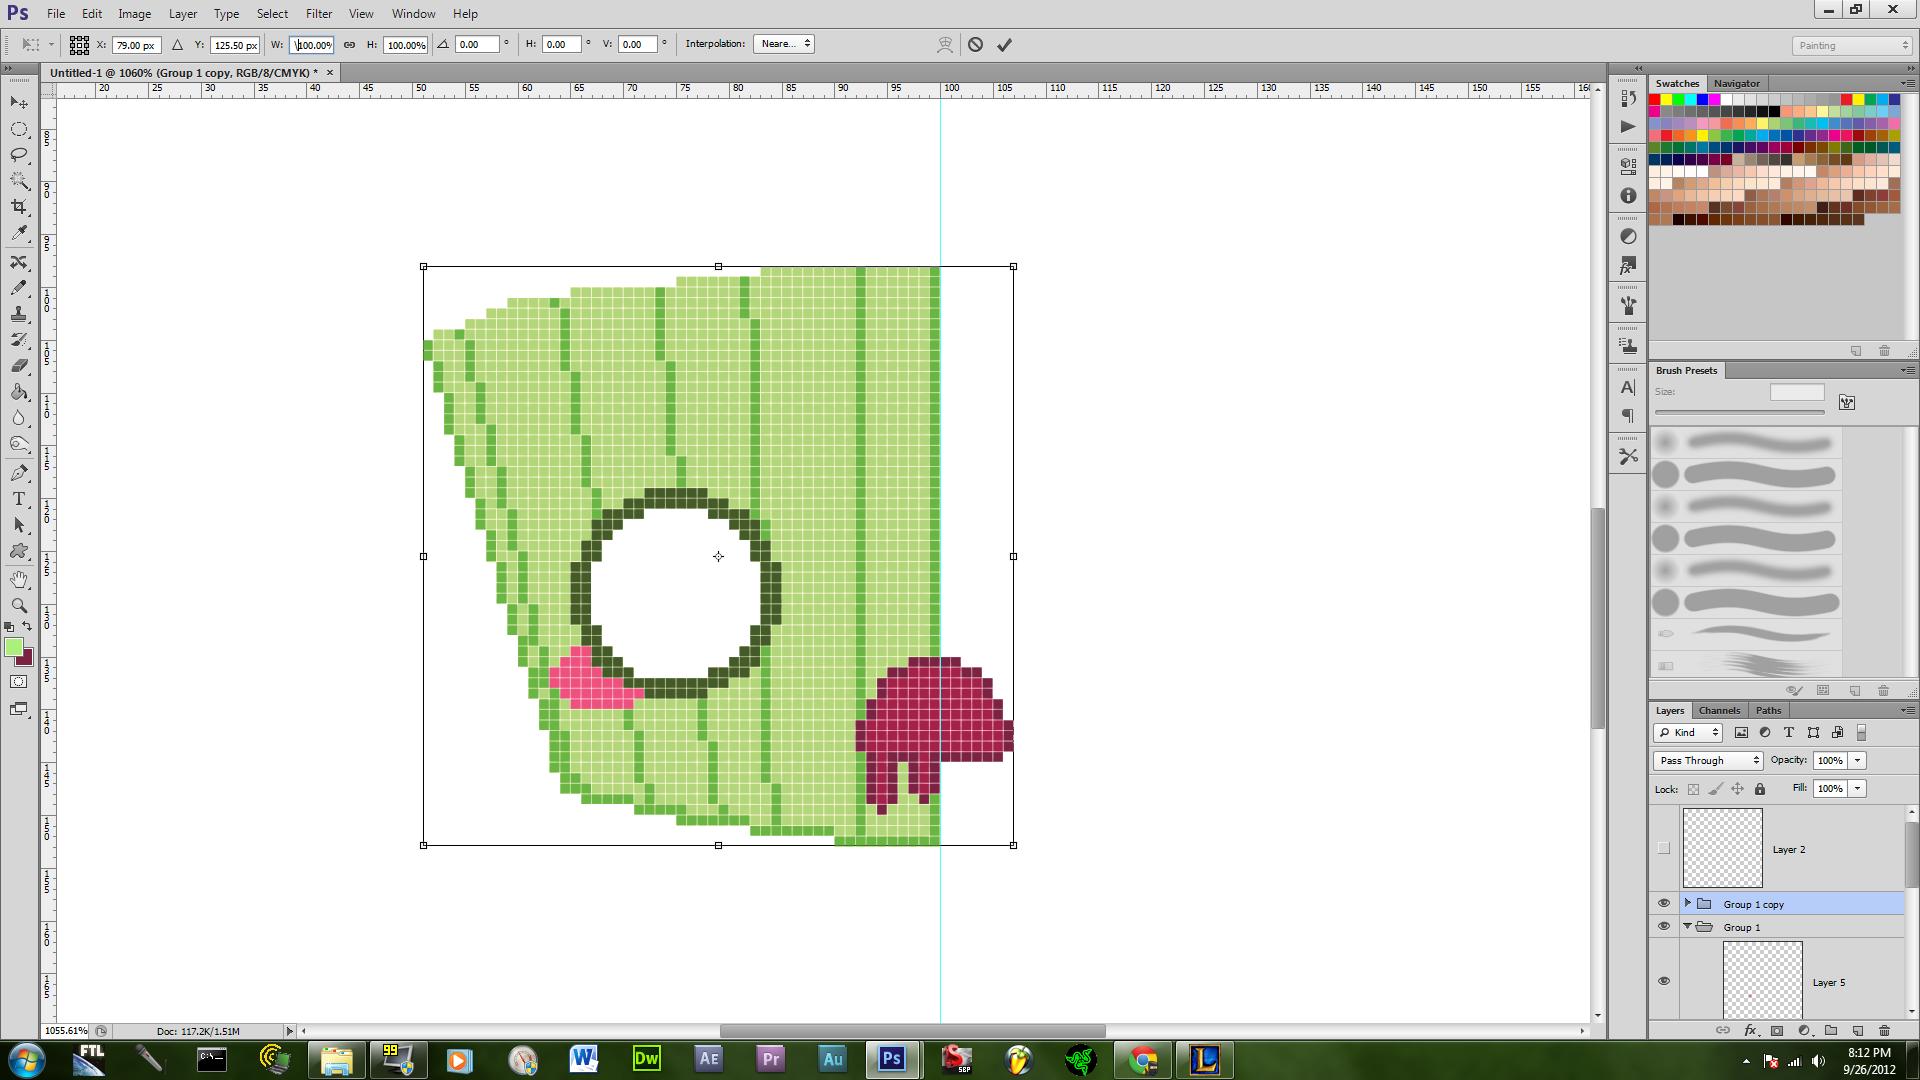Viewport: 1920px width, 1080px height.
Task: Toggle lock all padlock
Action: click(x=1760, y=789)
